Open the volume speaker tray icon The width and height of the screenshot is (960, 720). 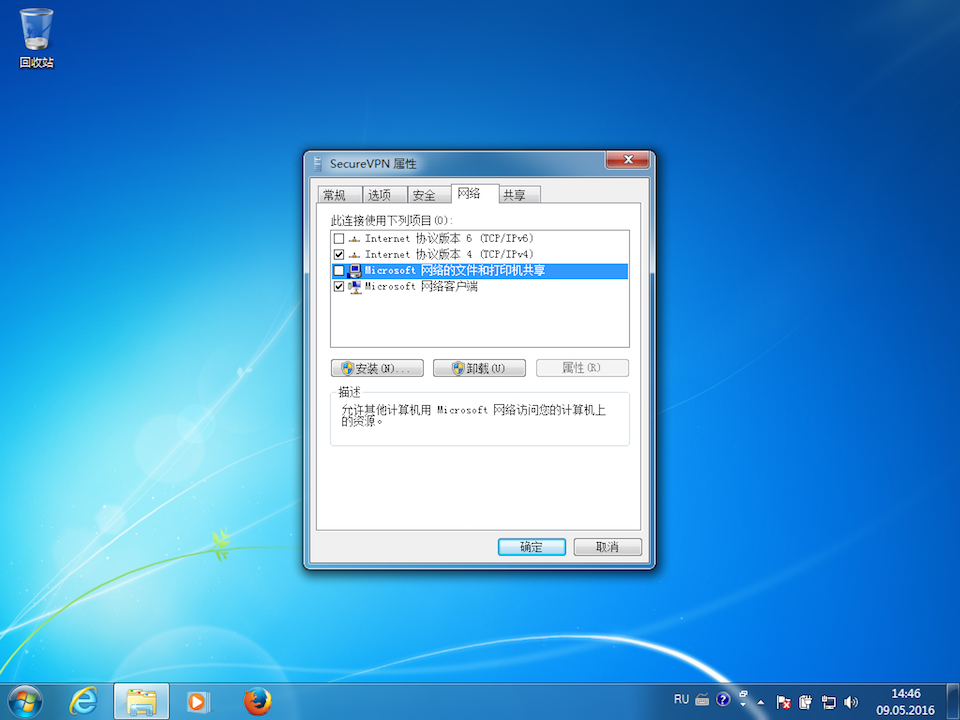(851, 702)
